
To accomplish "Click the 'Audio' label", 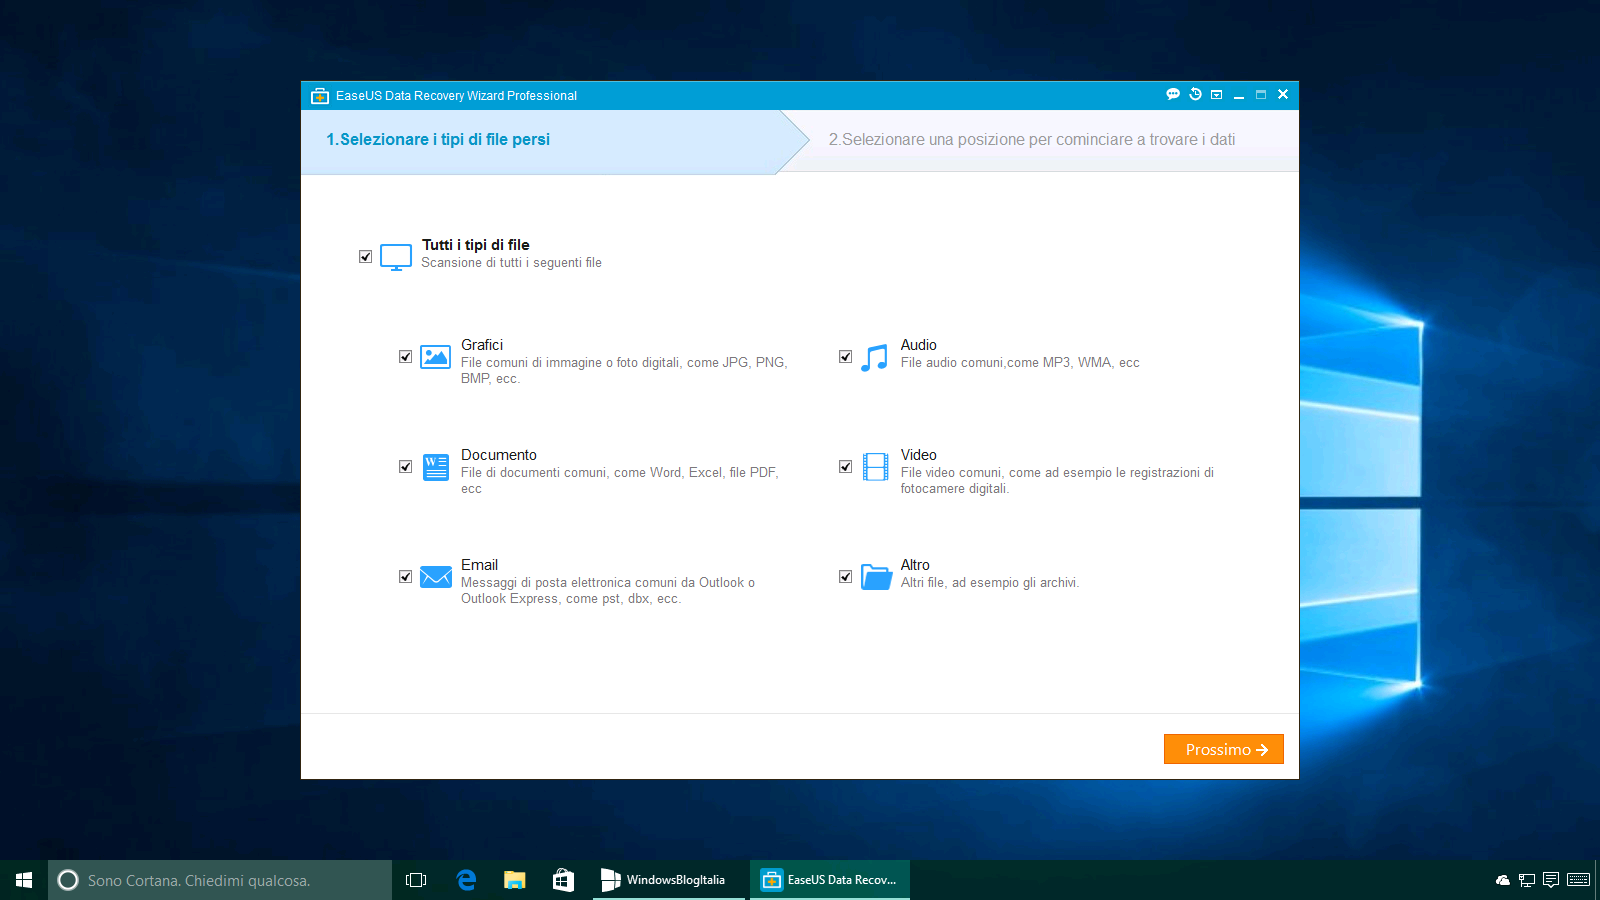I will 919,345.
